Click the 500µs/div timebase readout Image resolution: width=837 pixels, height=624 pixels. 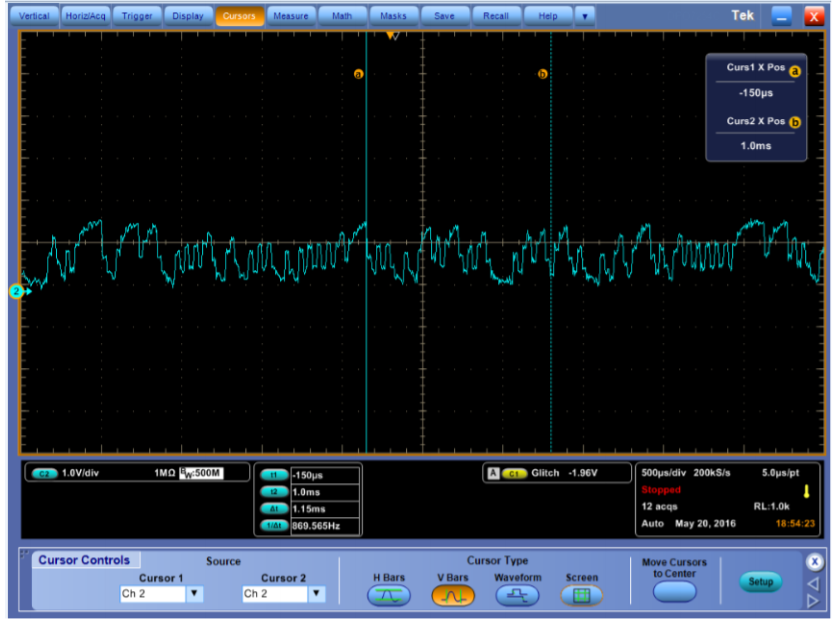(664, 473)
